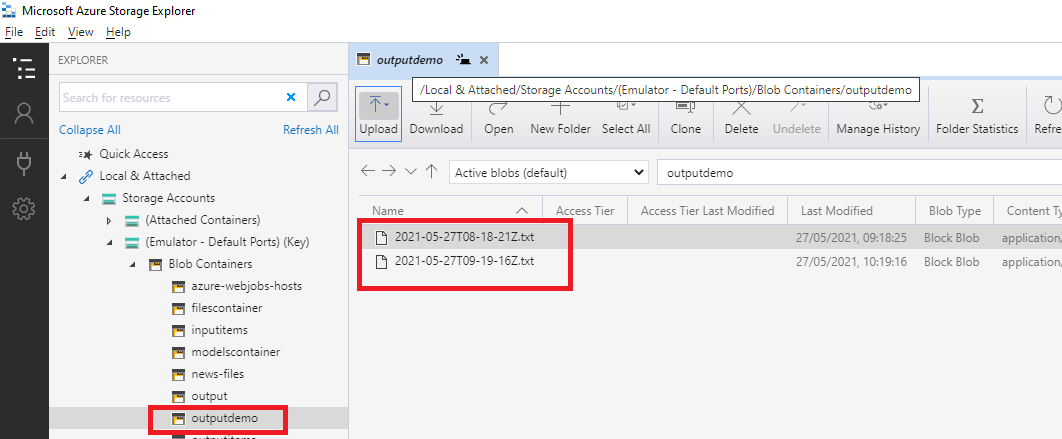Image resolution: width=1062 pixels, height=439 pixels.
Task: Open the View menu
Action: point(80,32)
